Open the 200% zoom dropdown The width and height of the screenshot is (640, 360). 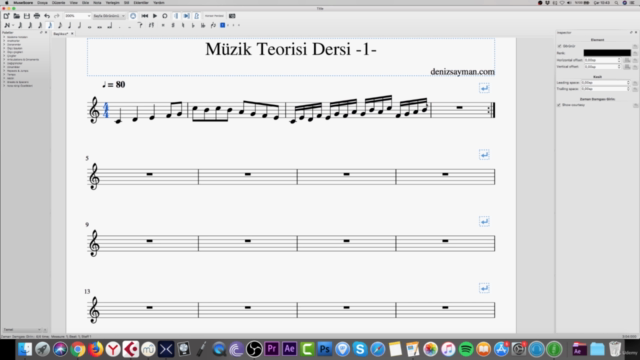pos(77,16)
